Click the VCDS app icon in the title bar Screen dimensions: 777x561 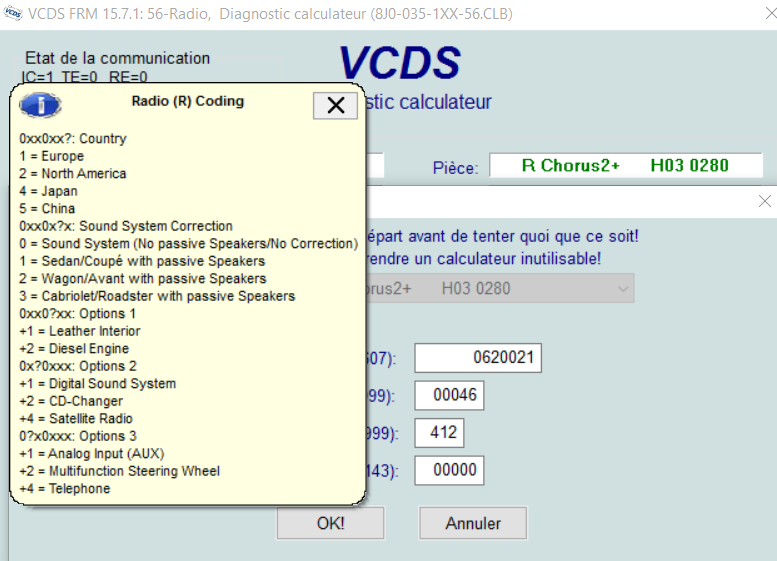click(x=12, y=13)
